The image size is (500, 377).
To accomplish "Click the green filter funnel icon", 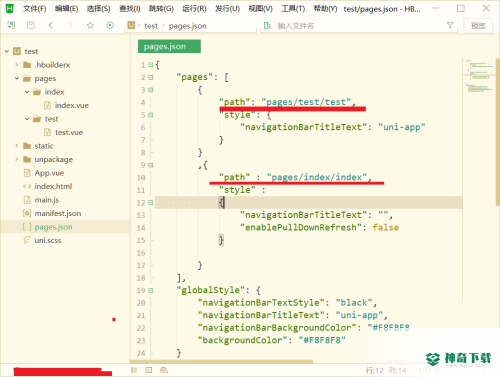I will (x=450, y=25).
